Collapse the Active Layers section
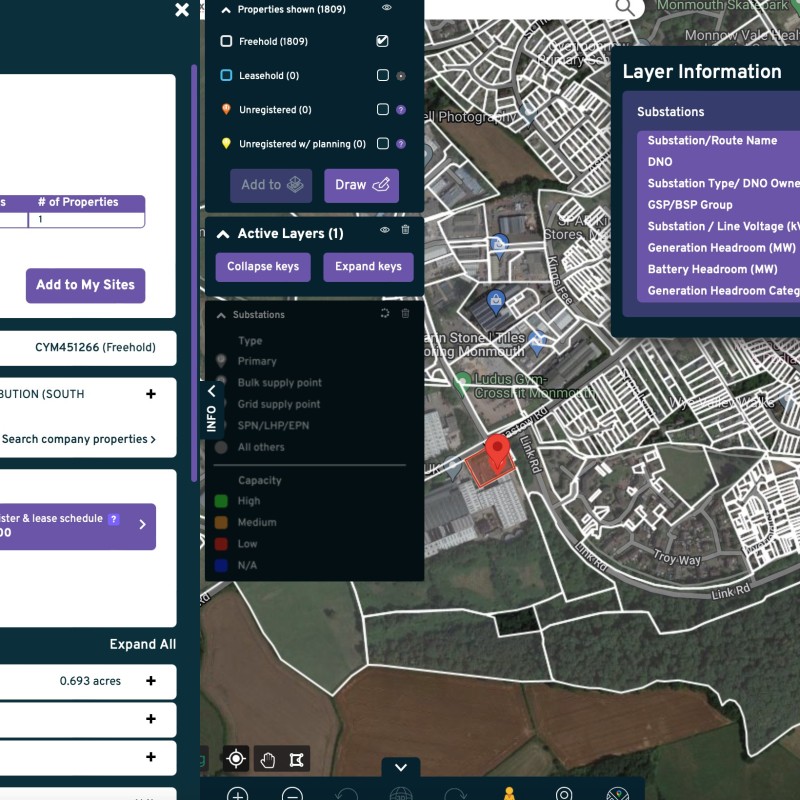The height and width of the screenshot is (800, 800). point(223,234)
